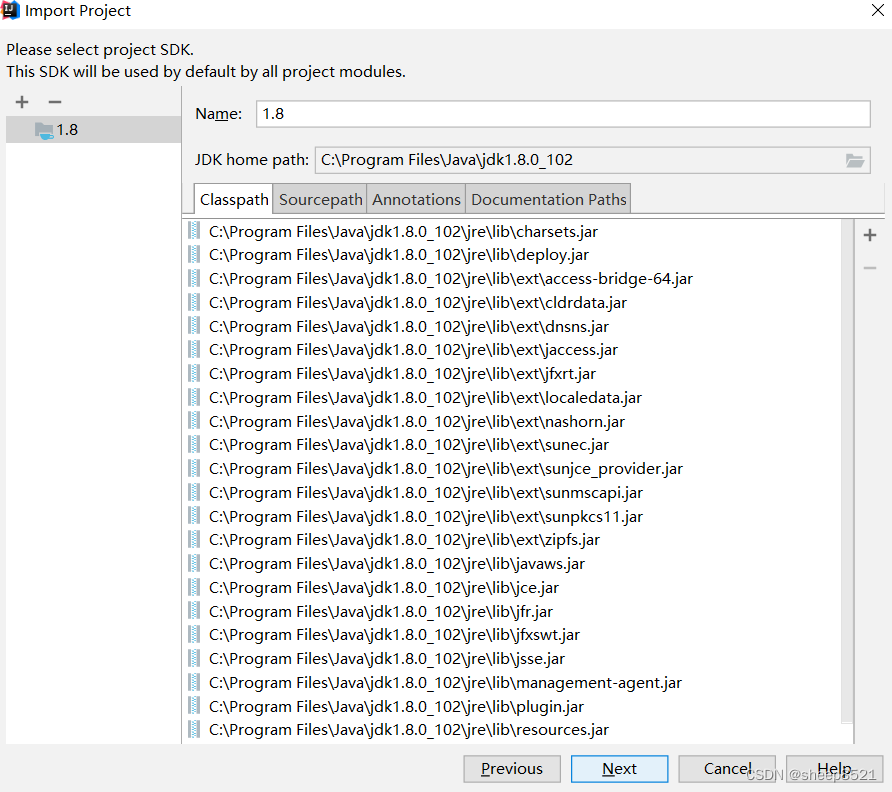
Task: Click the classpath list scrollbar
Action: pos(847,471)
